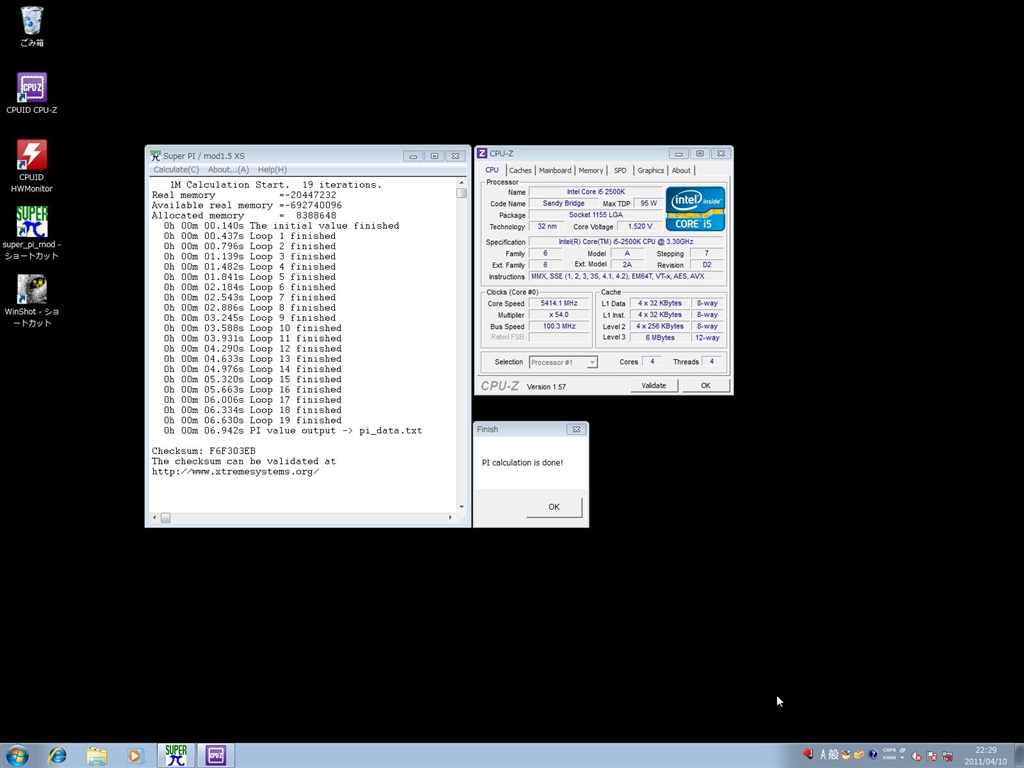The image size is (1024, 768).
Task: Click 'PI calculation is done!' message
Action: (522, 462)
